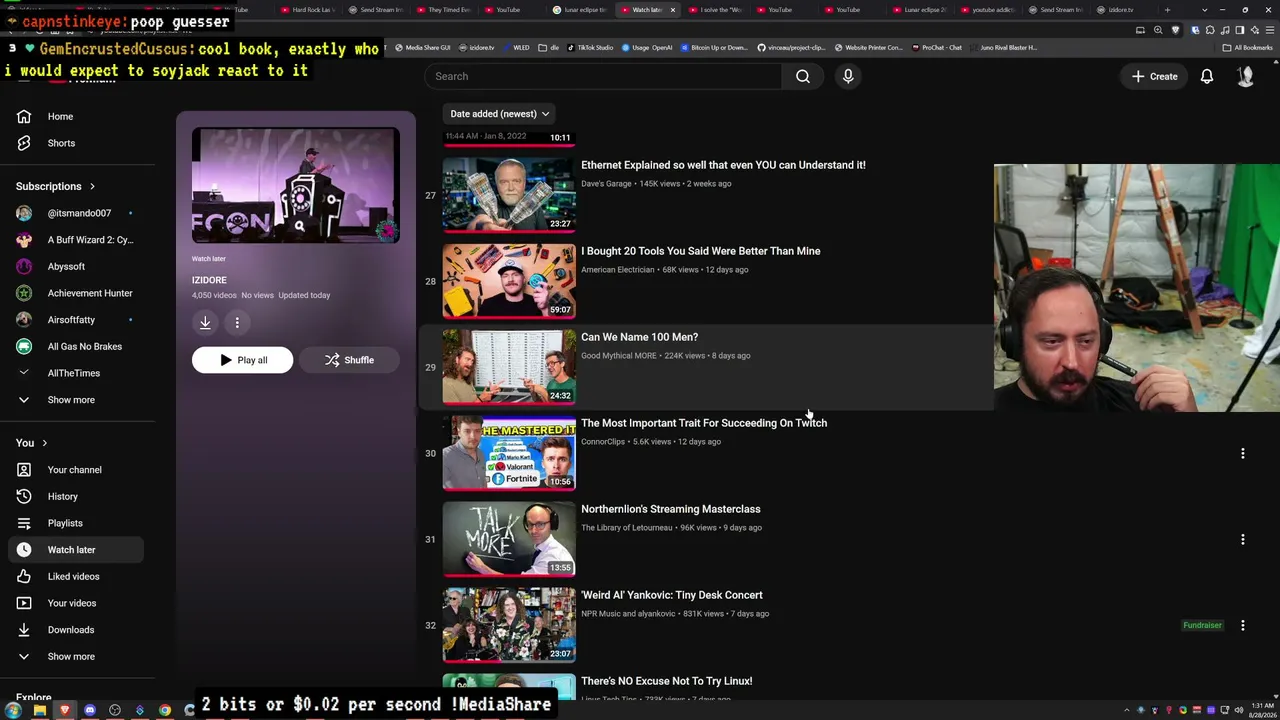Open Discord from the taskbar
The image size is (1280, 720).
tap(89, 710)
